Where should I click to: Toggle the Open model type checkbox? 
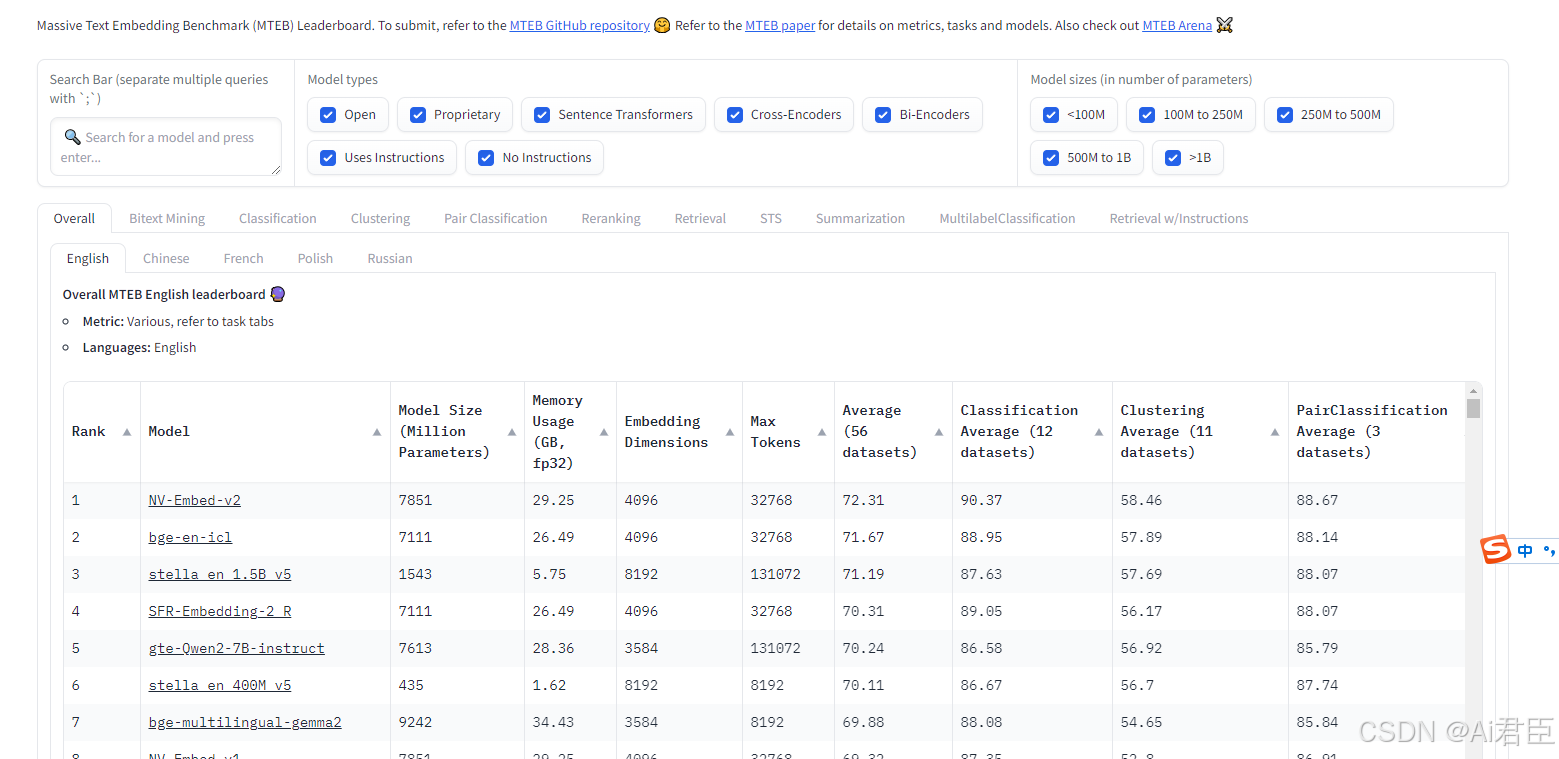328,115
